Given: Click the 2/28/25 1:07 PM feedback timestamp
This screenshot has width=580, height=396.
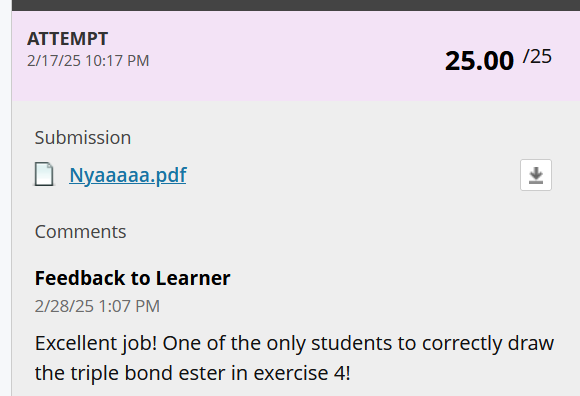Looking at the screenshot, I should click(x=97, y=306).
